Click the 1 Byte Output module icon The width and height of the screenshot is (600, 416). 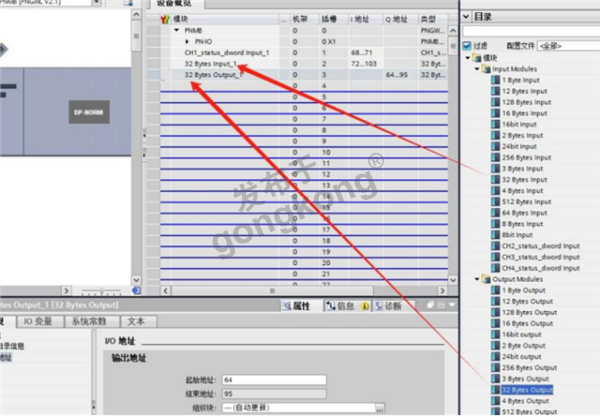496,290
